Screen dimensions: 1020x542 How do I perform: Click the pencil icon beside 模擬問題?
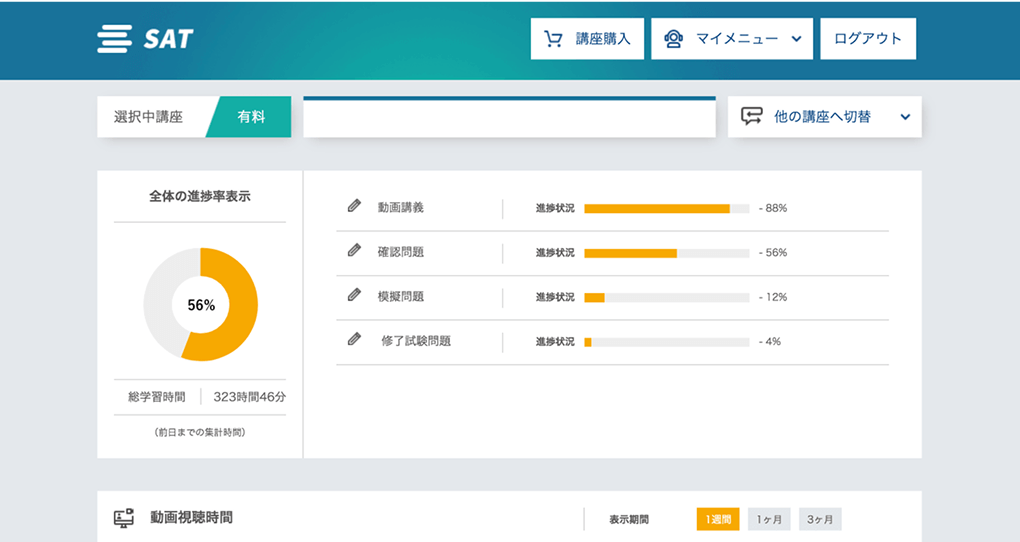click(354, 295)
